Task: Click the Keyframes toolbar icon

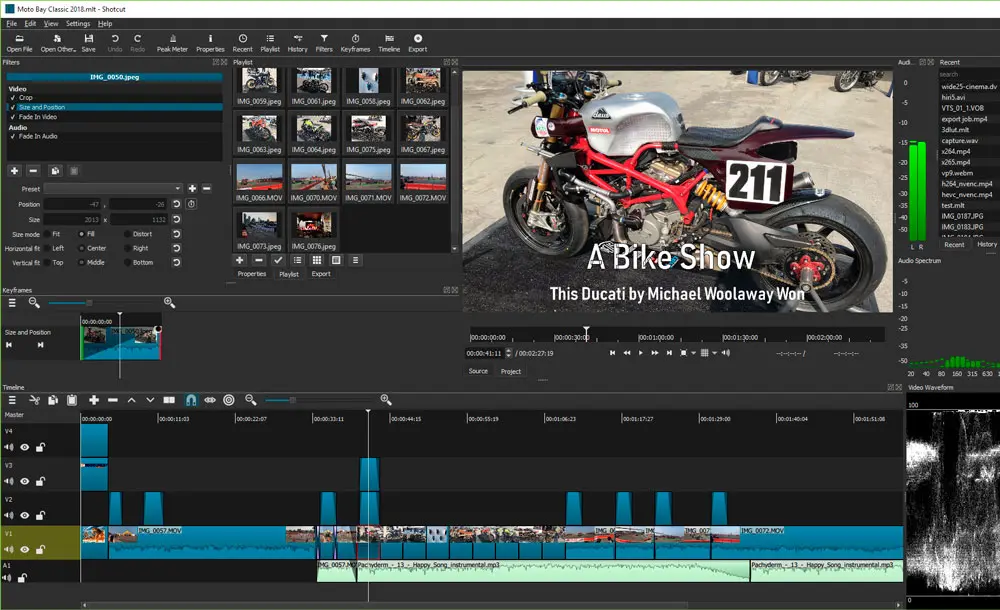Action: (355, 42)
